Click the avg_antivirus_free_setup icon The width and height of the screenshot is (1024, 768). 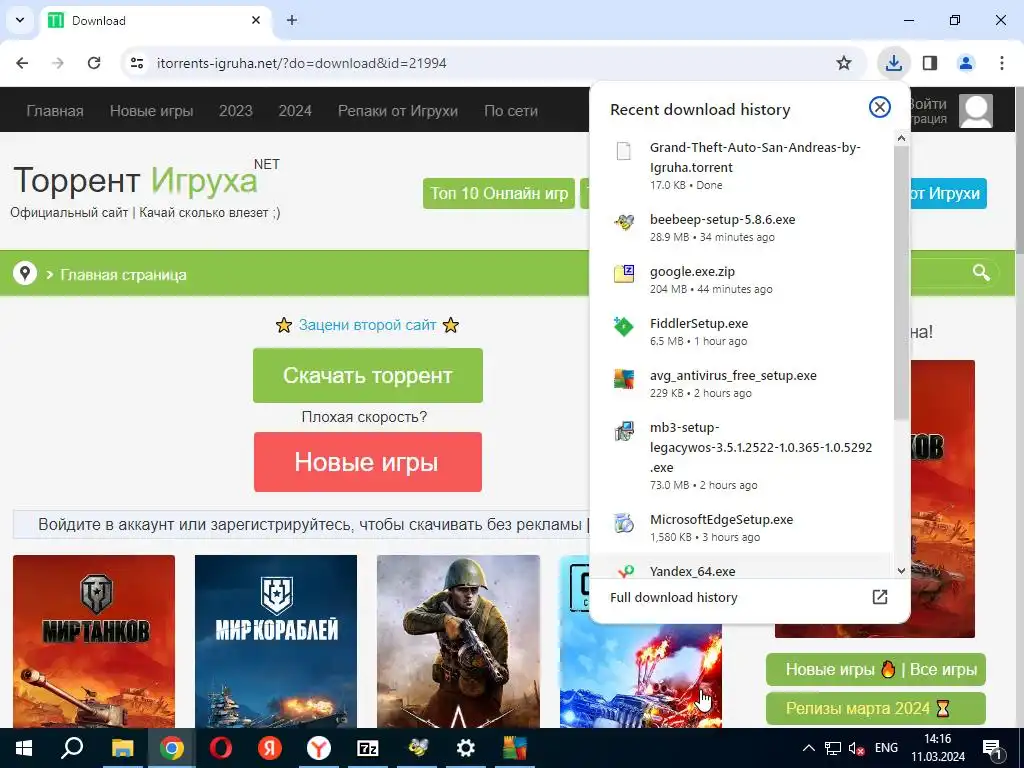pos(624,378)
